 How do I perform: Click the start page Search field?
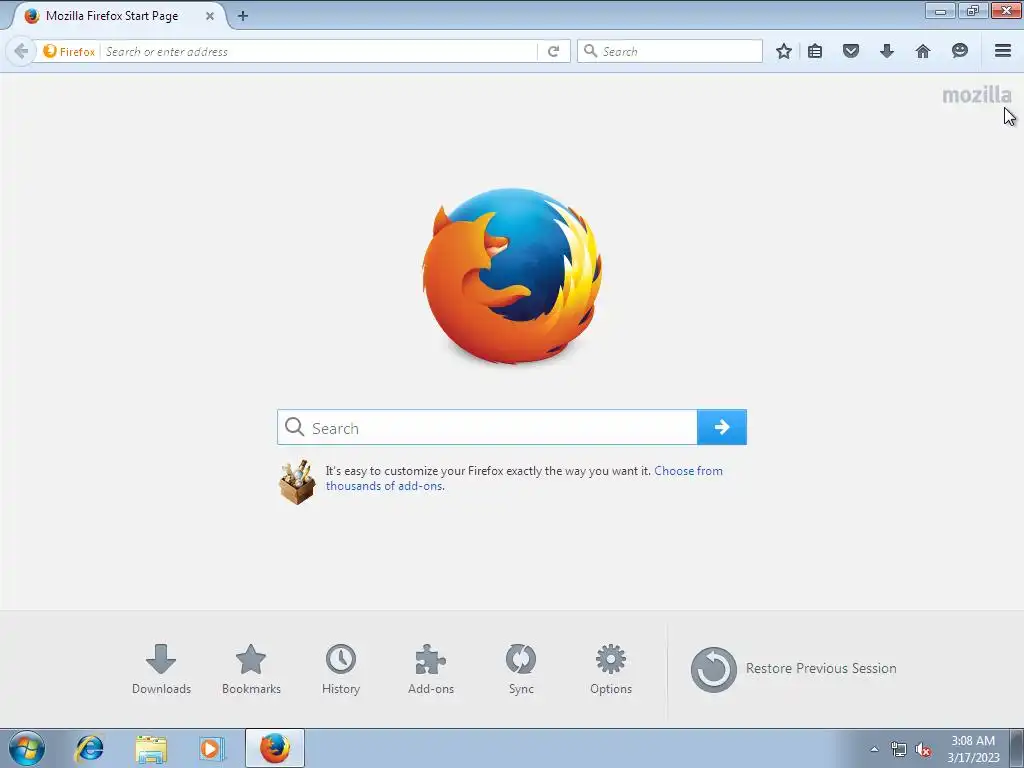point(487,427)
